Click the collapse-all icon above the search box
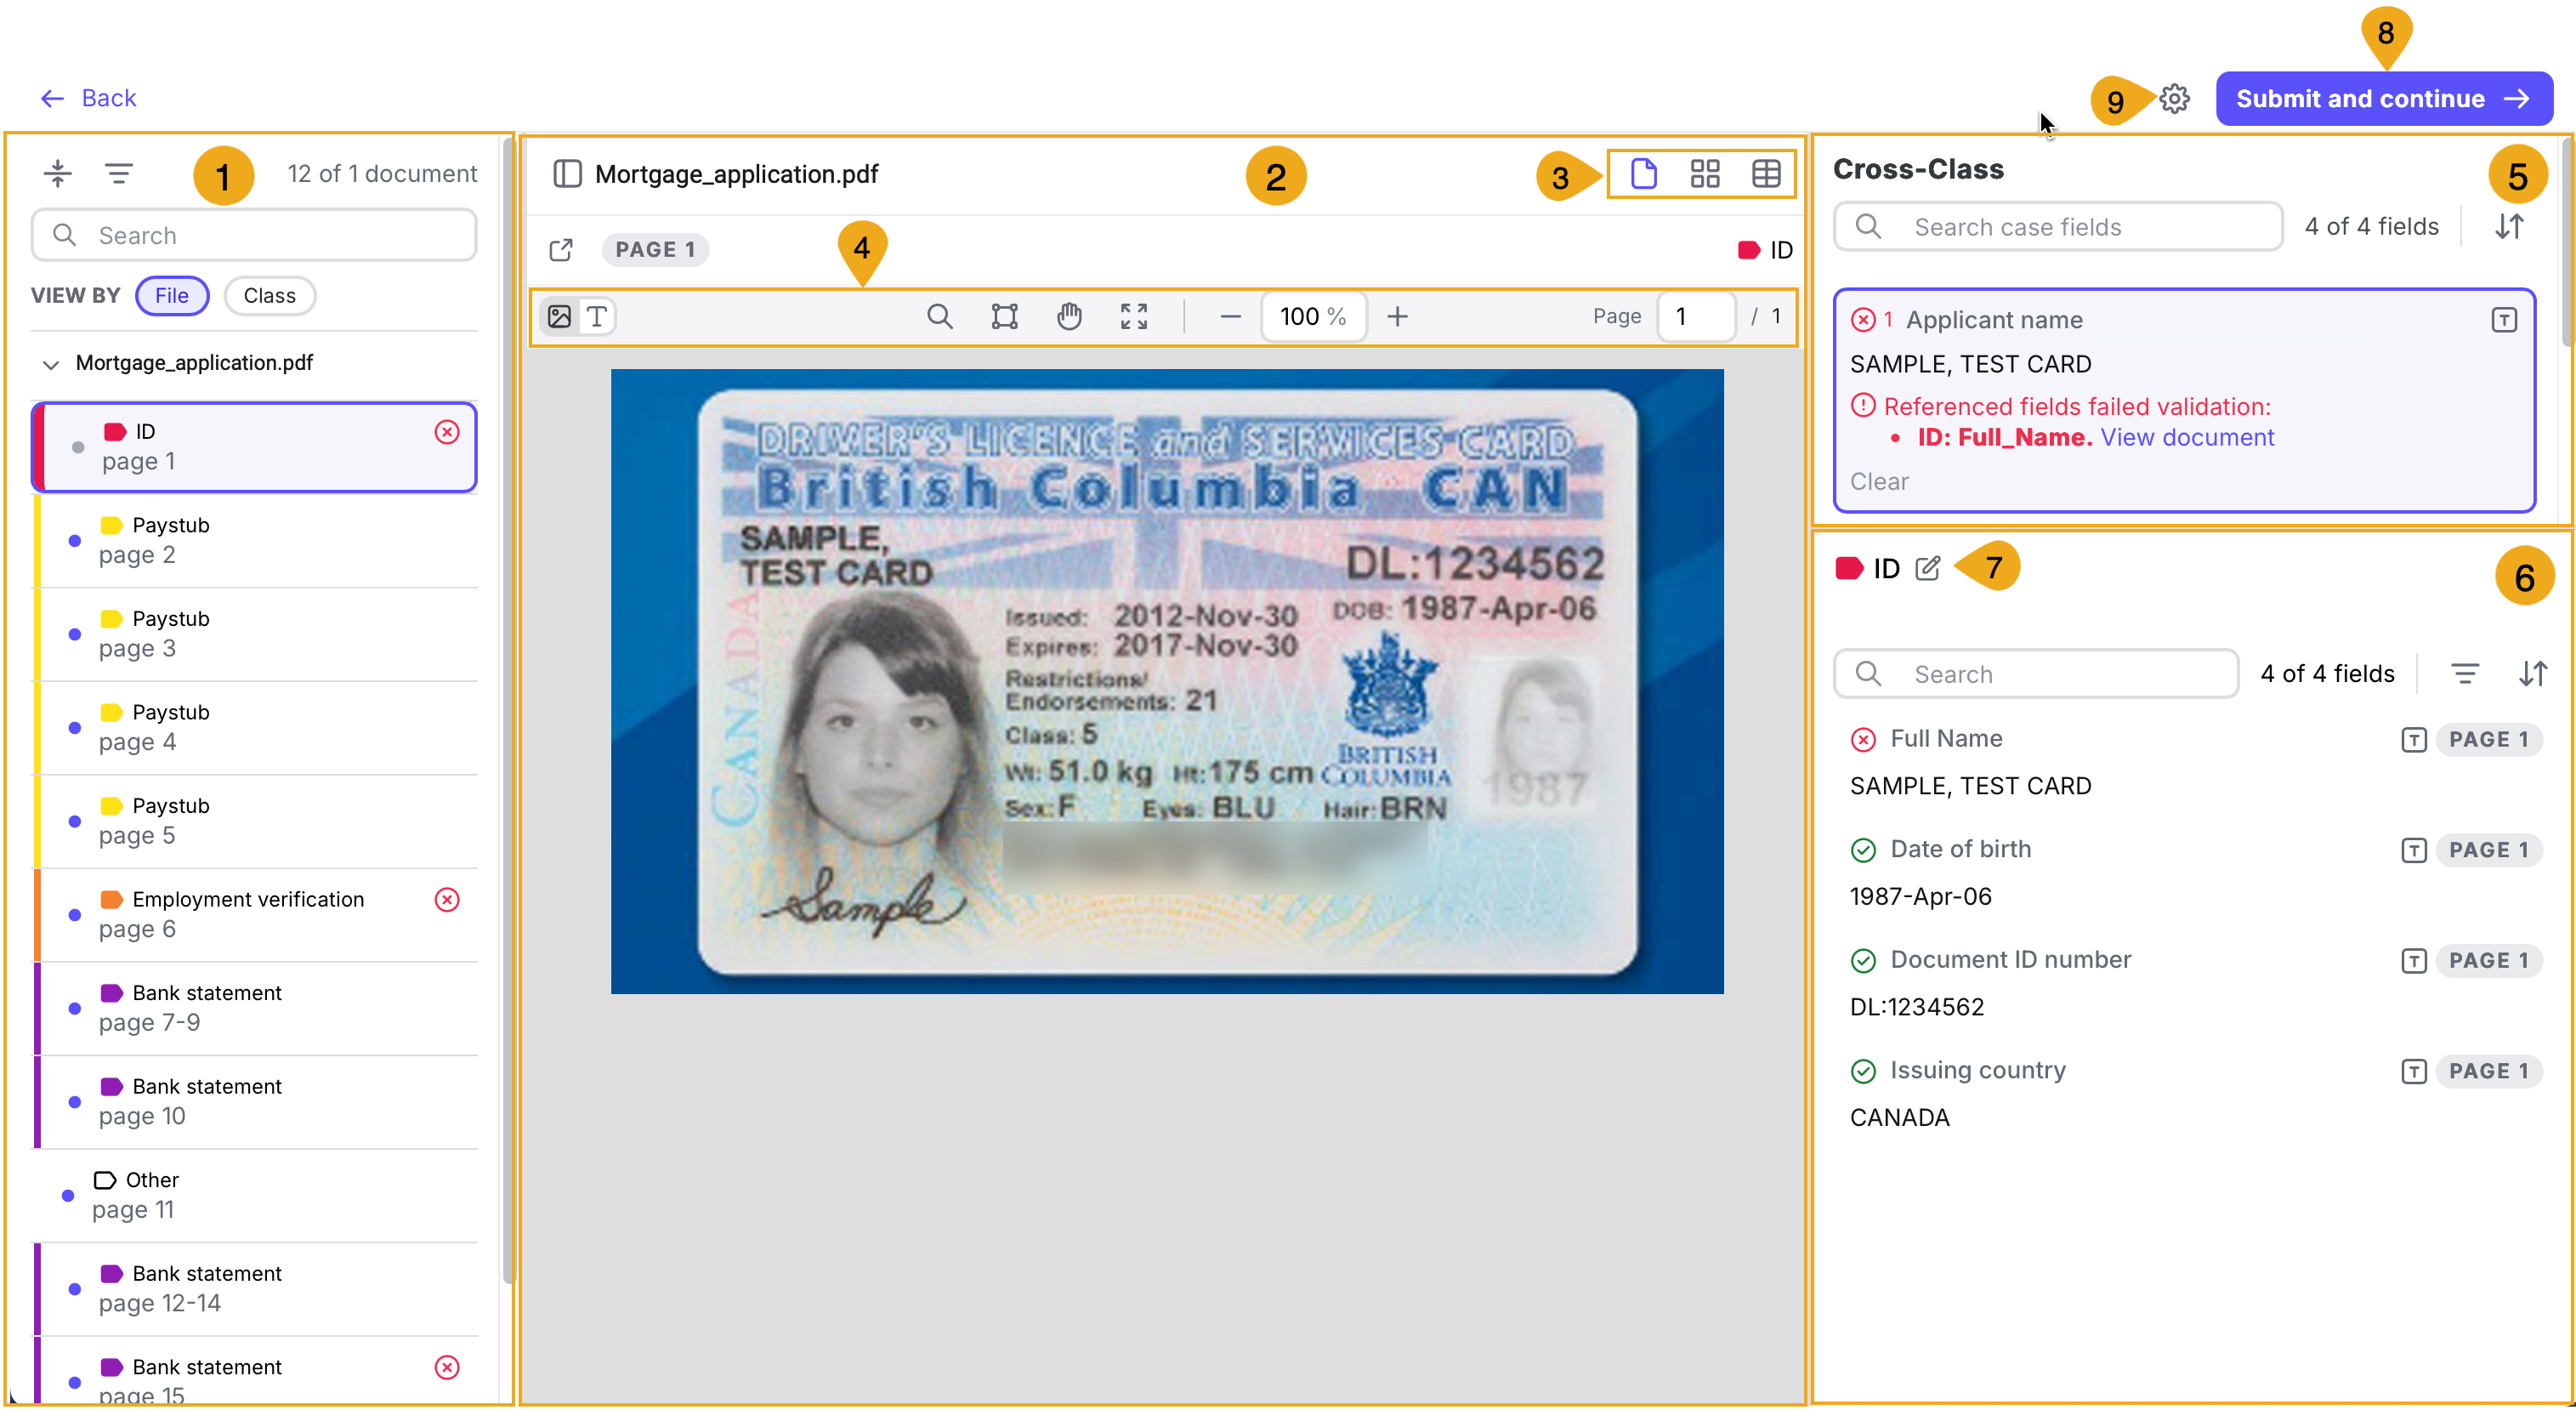Viewport: 2576px width, 1410px height. (57, 172)
